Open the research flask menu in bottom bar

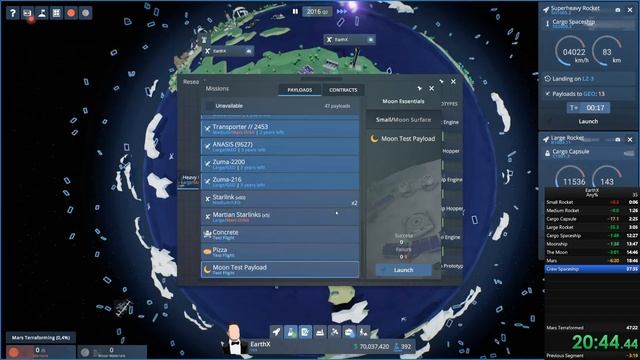click(291, 332)
